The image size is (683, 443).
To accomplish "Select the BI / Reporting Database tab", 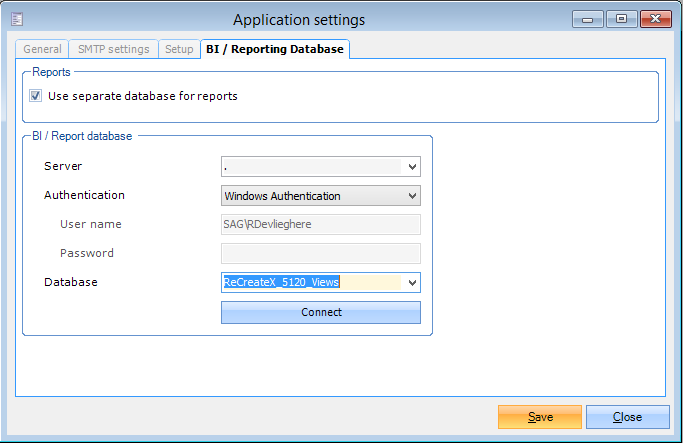I will click(x=273, y=49).
